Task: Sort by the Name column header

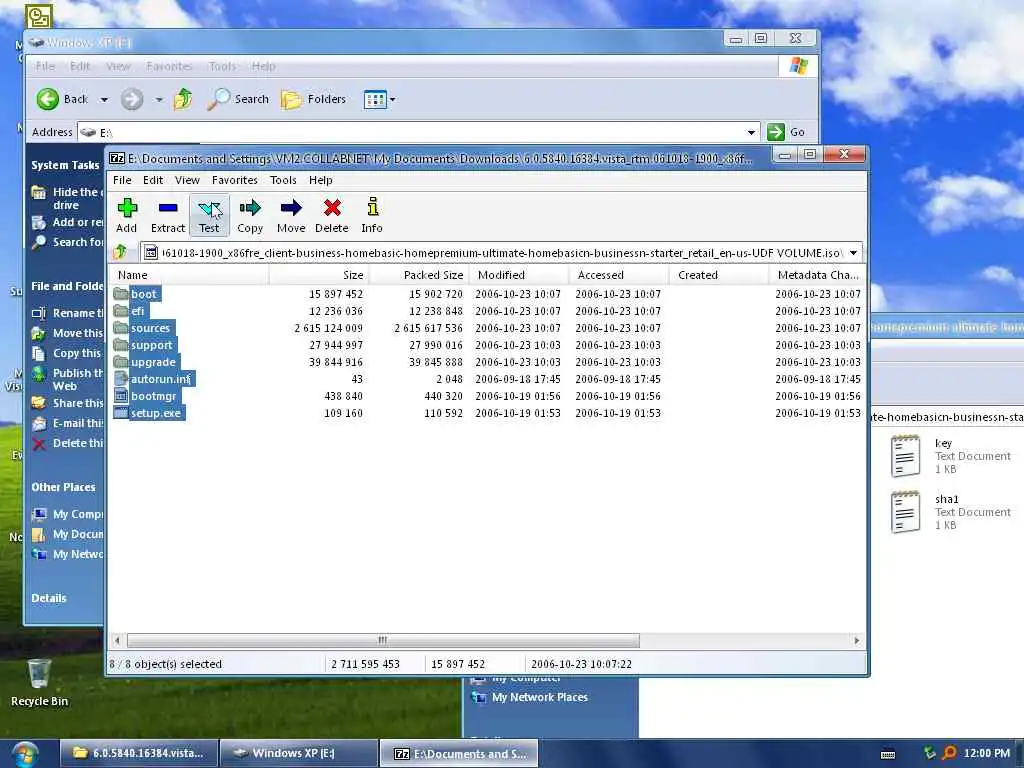Action: [189, 275]
